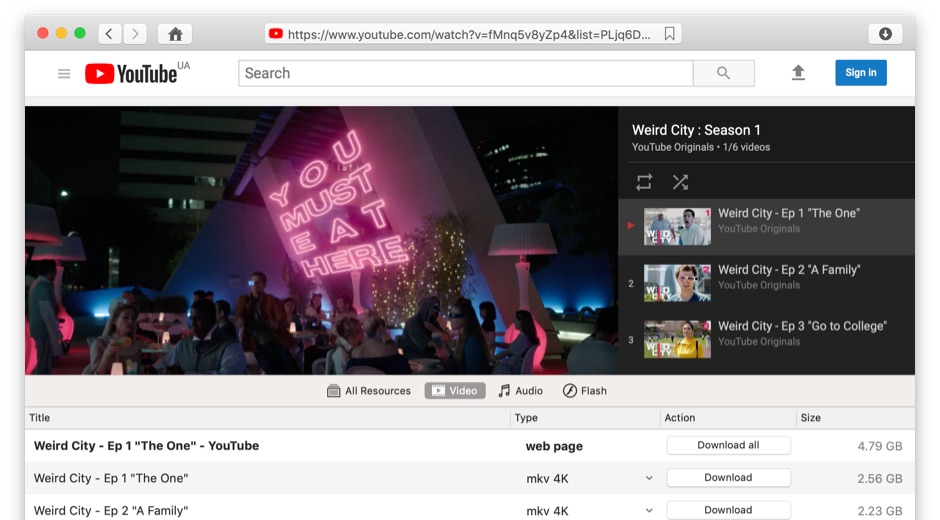Toggle playlist loop icon
This screenshot has width=940, height=520.
(x=644, y=182)
